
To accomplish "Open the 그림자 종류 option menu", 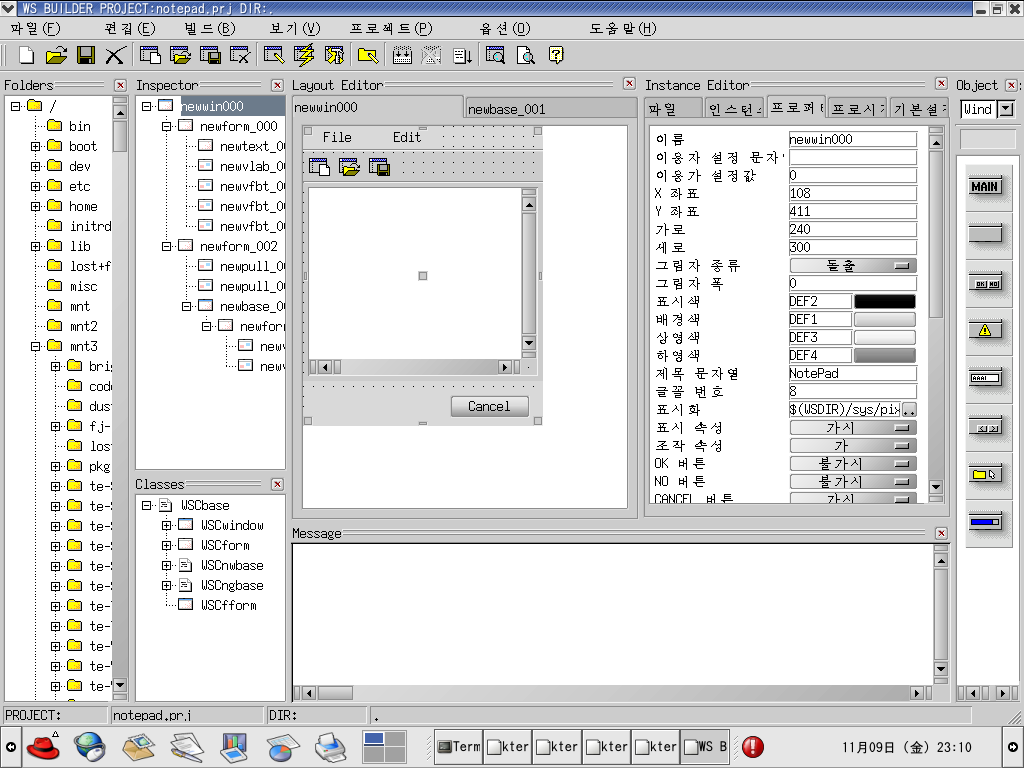I will click(853, 265).
